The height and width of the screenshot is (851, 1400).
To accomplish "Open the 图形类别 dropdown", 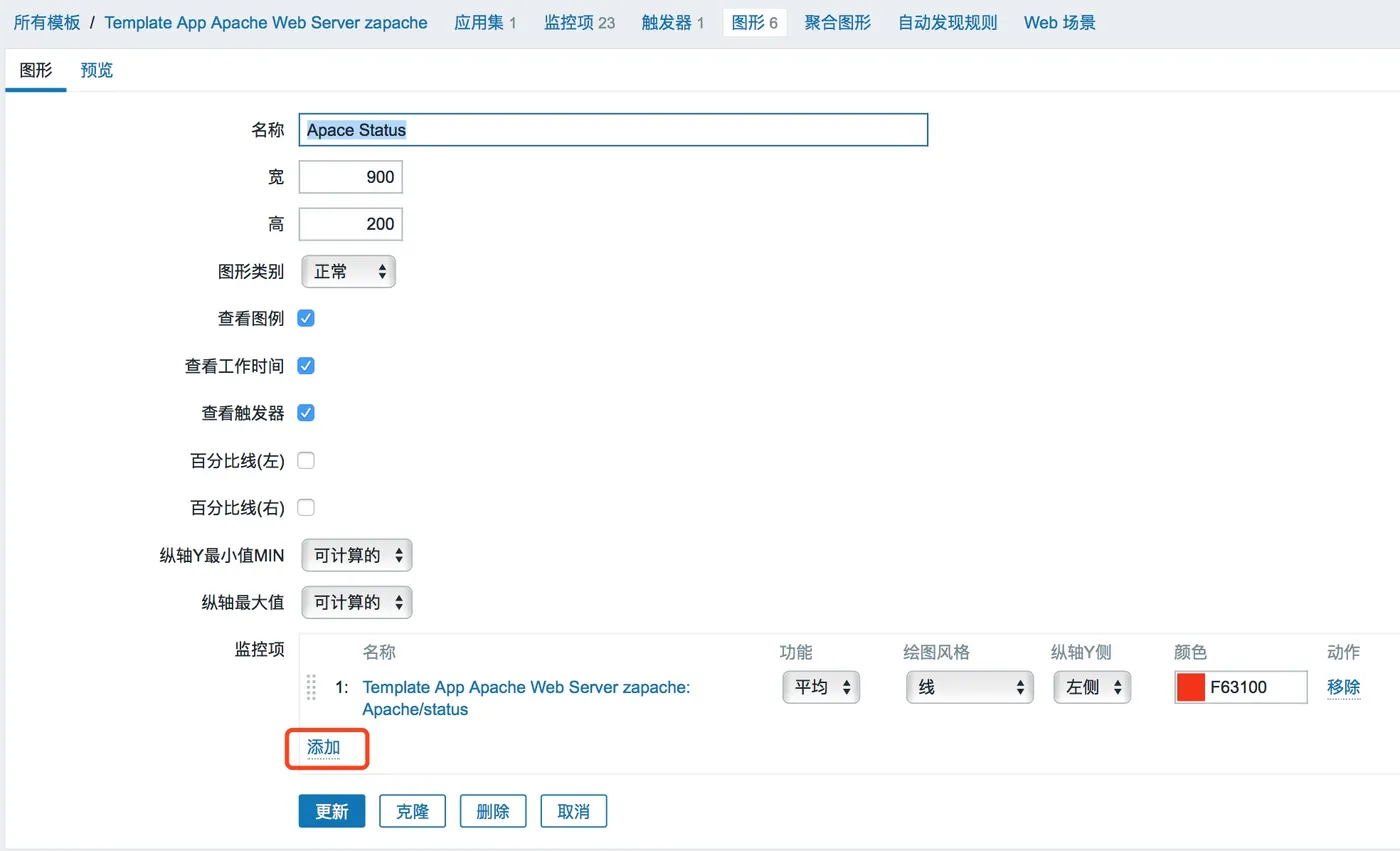I will pos(348,271).
